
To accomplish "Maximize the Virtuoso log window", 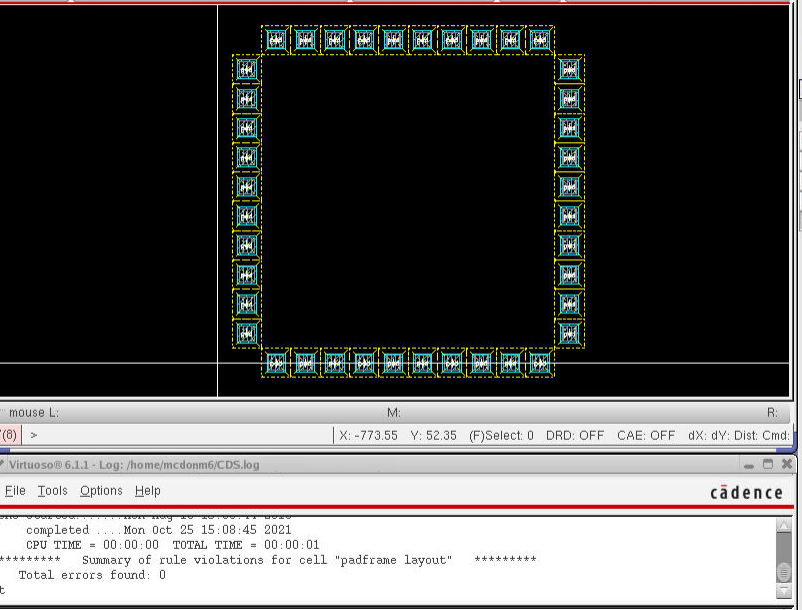I will pos(767,464).
